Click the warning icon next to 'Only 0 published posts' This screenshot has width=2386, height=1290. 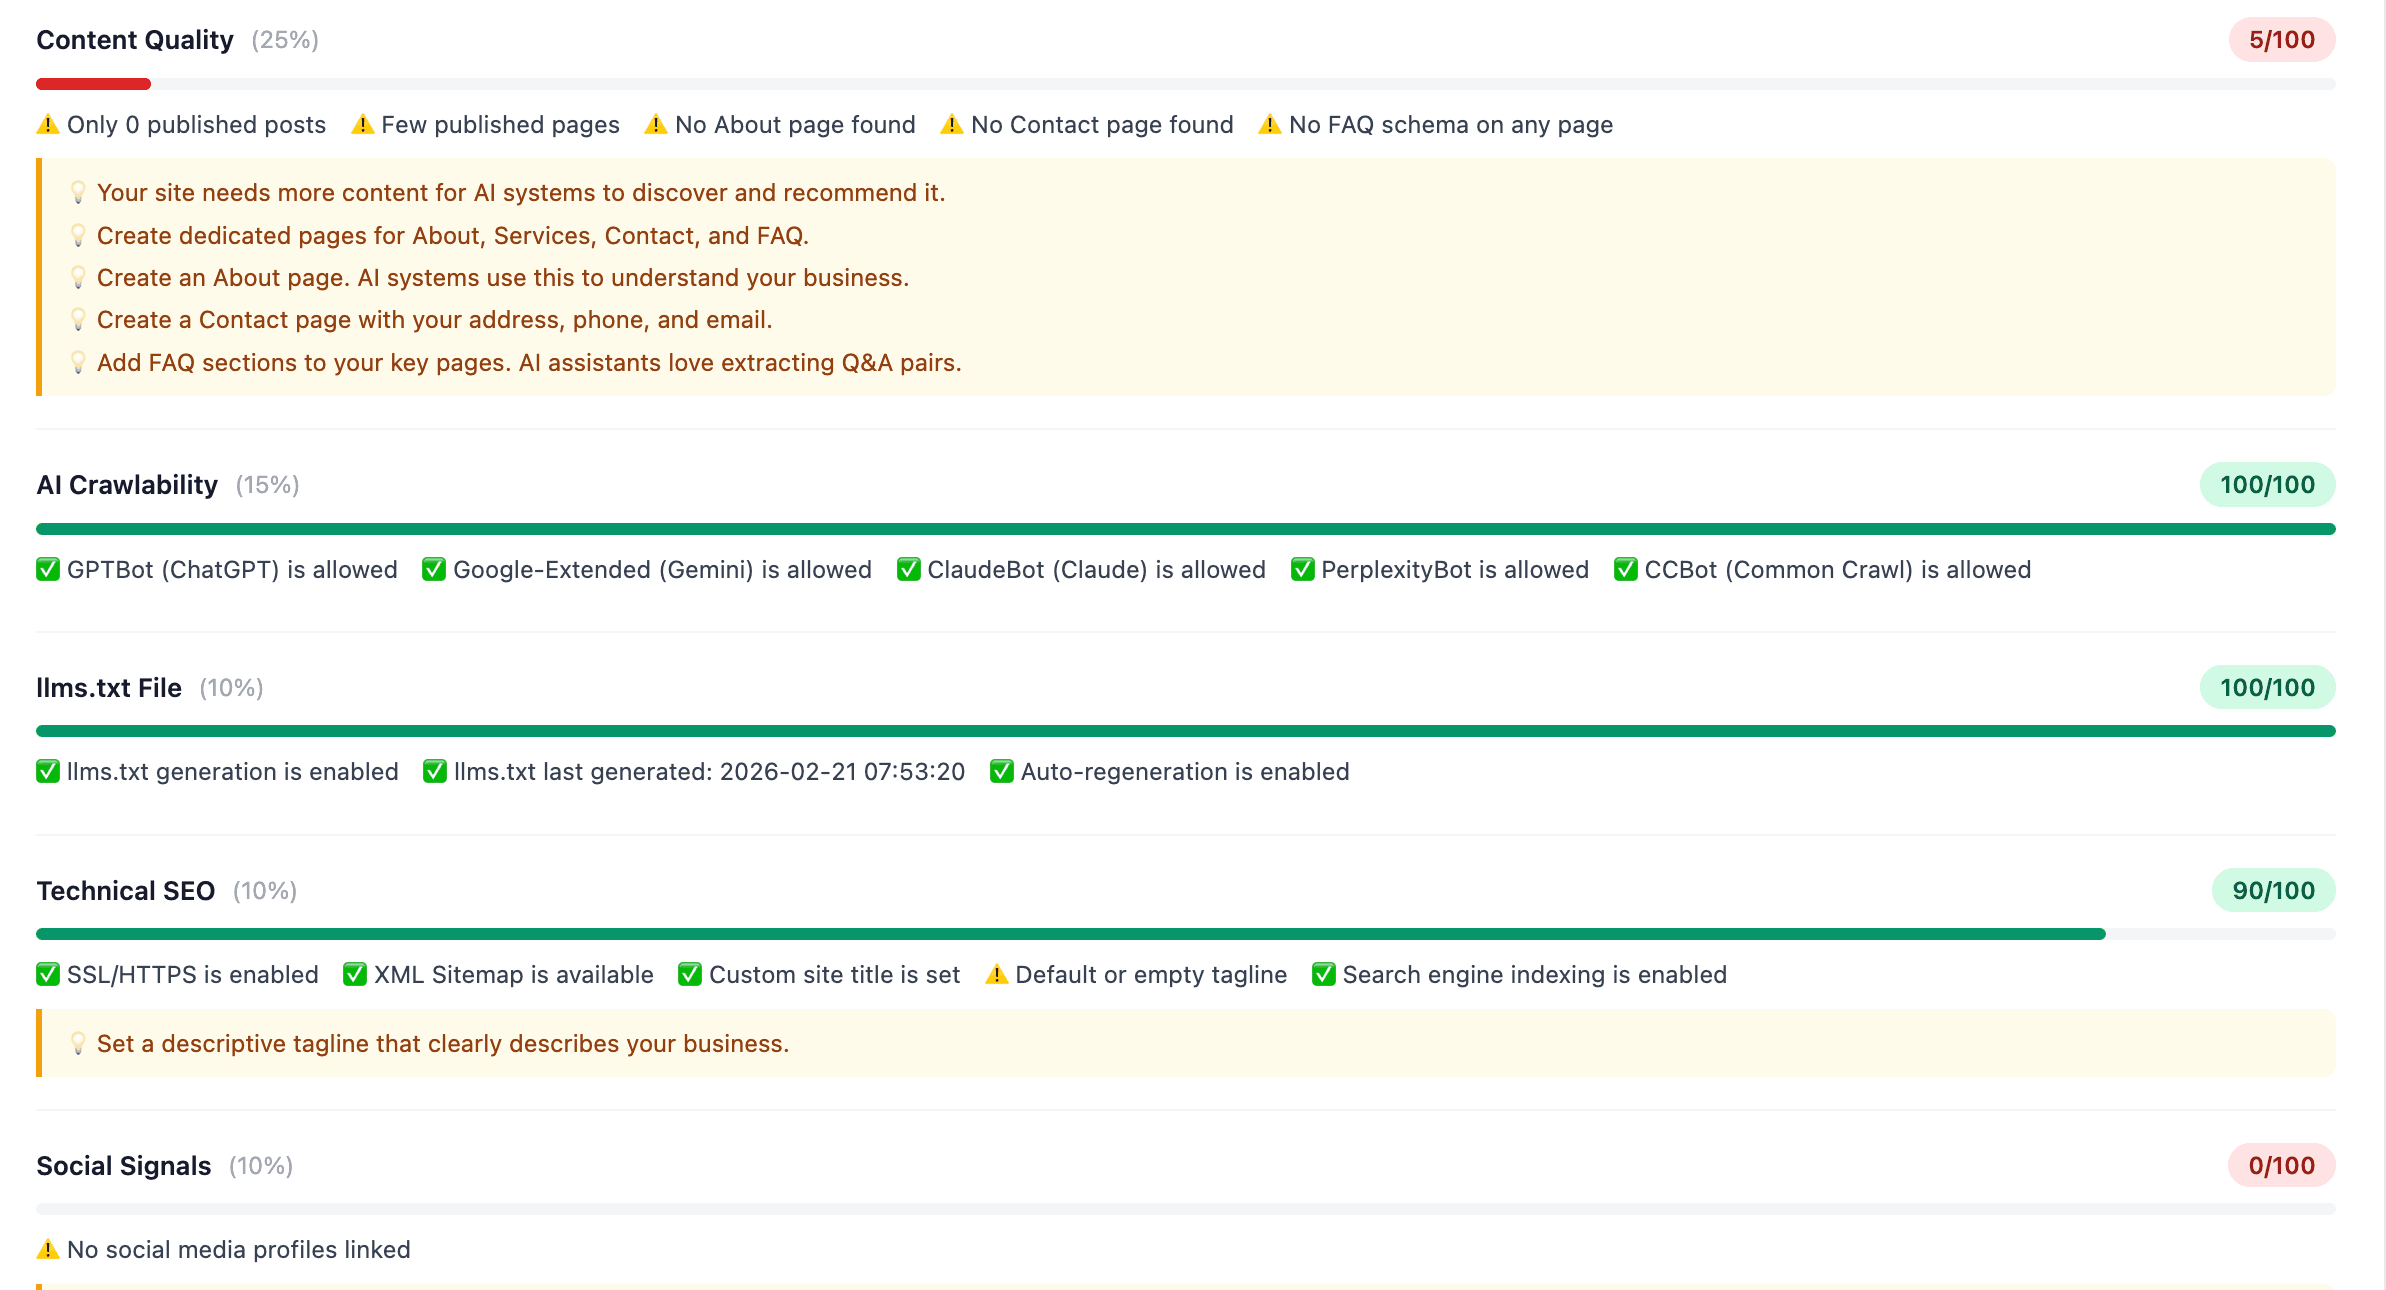click(x=46, y=124)
